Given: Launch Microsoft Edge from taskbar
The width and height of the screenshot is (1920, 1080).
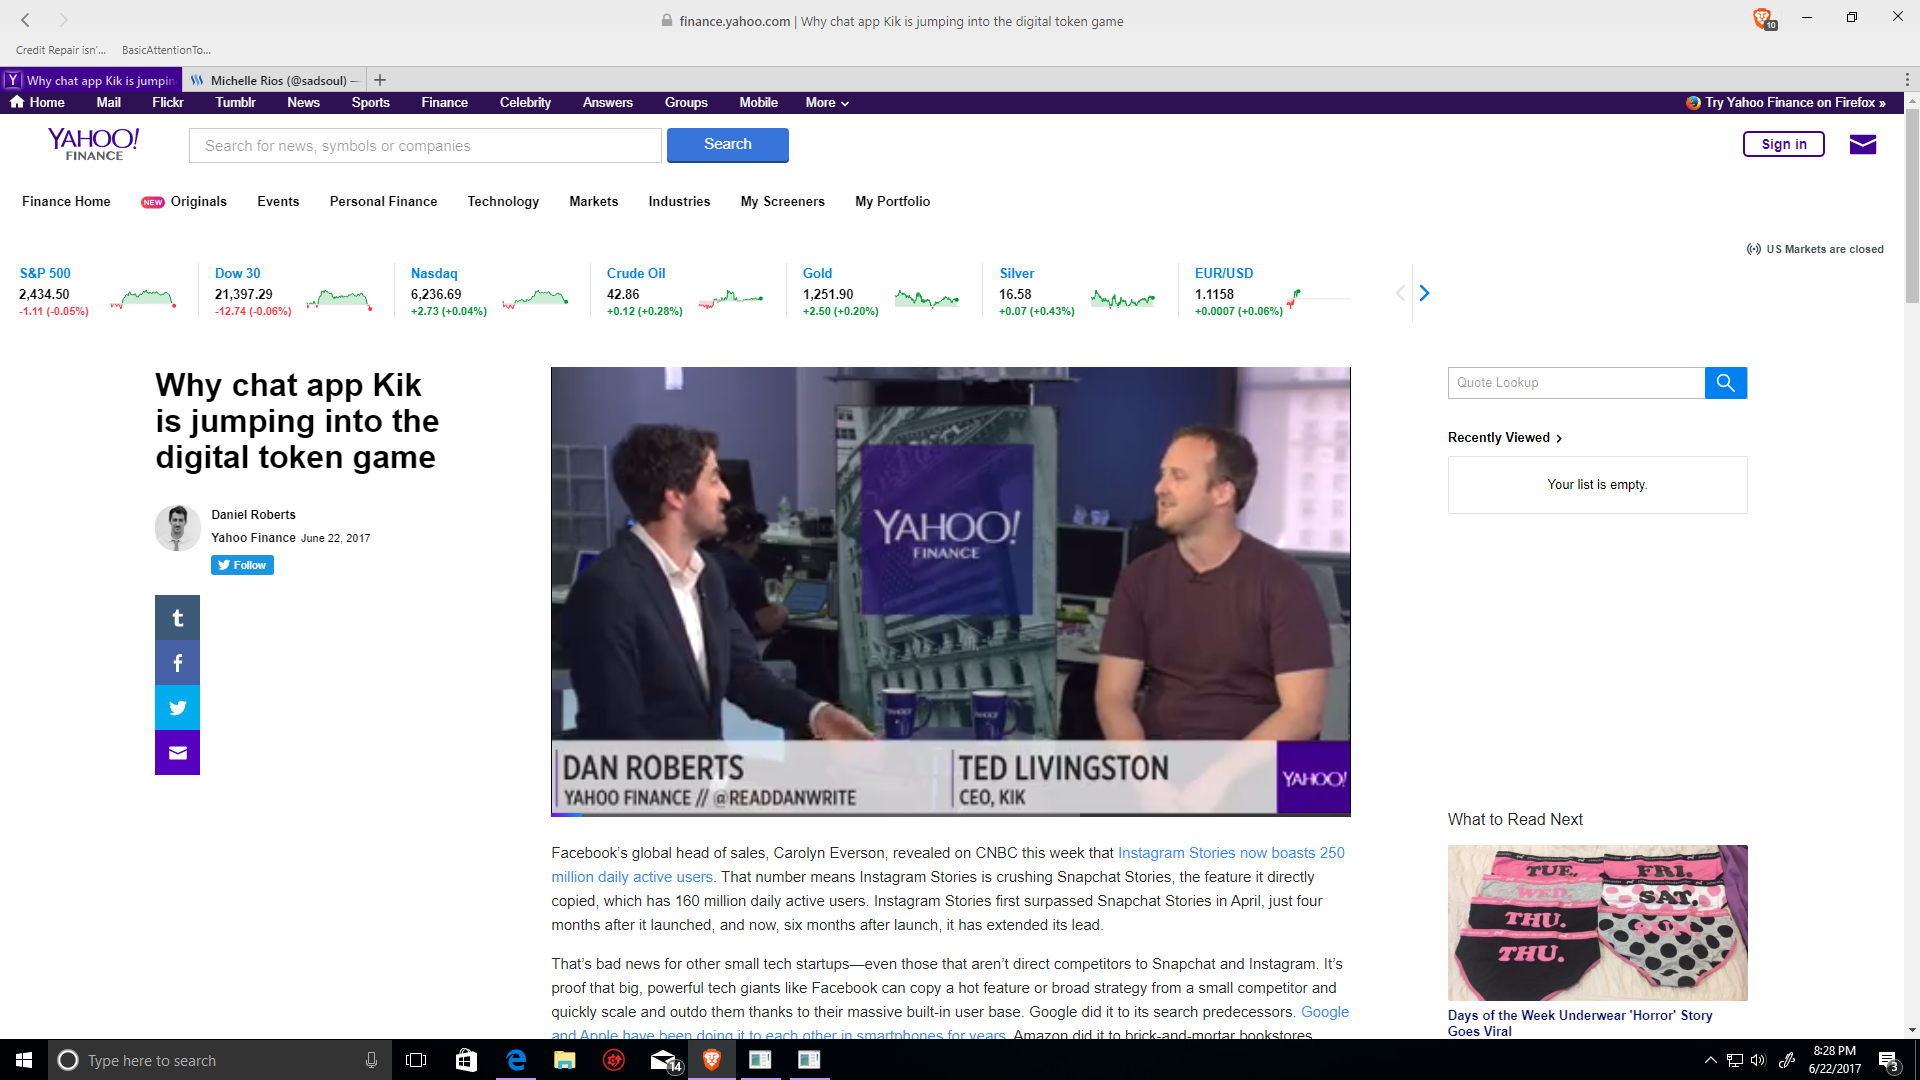Looking at the screenshot, I should 516,1060.
